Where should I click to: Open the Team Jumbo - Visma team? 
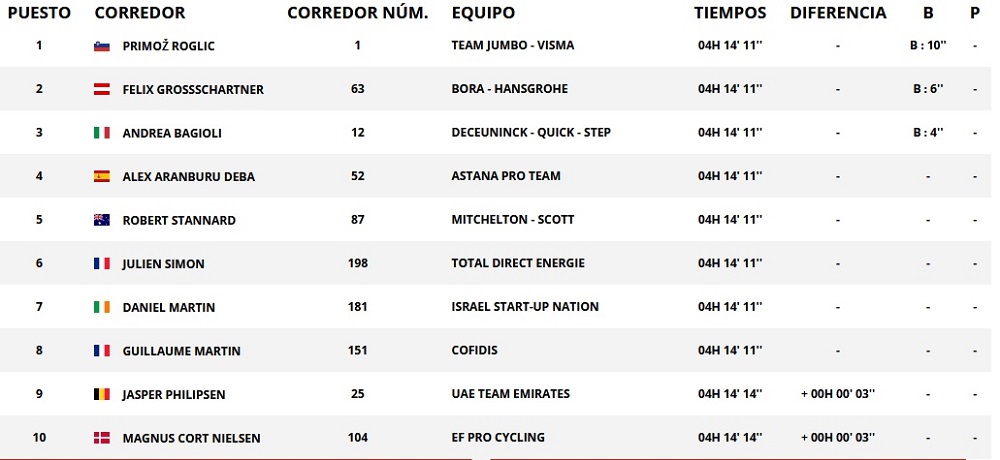[512, 46]
